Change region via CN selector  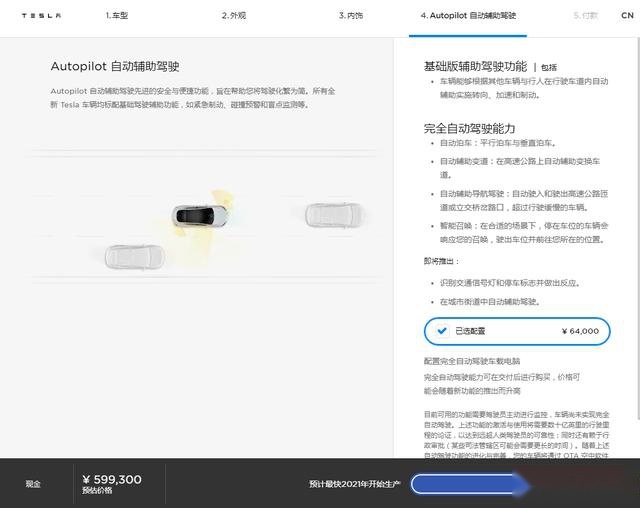click(627, 16)
